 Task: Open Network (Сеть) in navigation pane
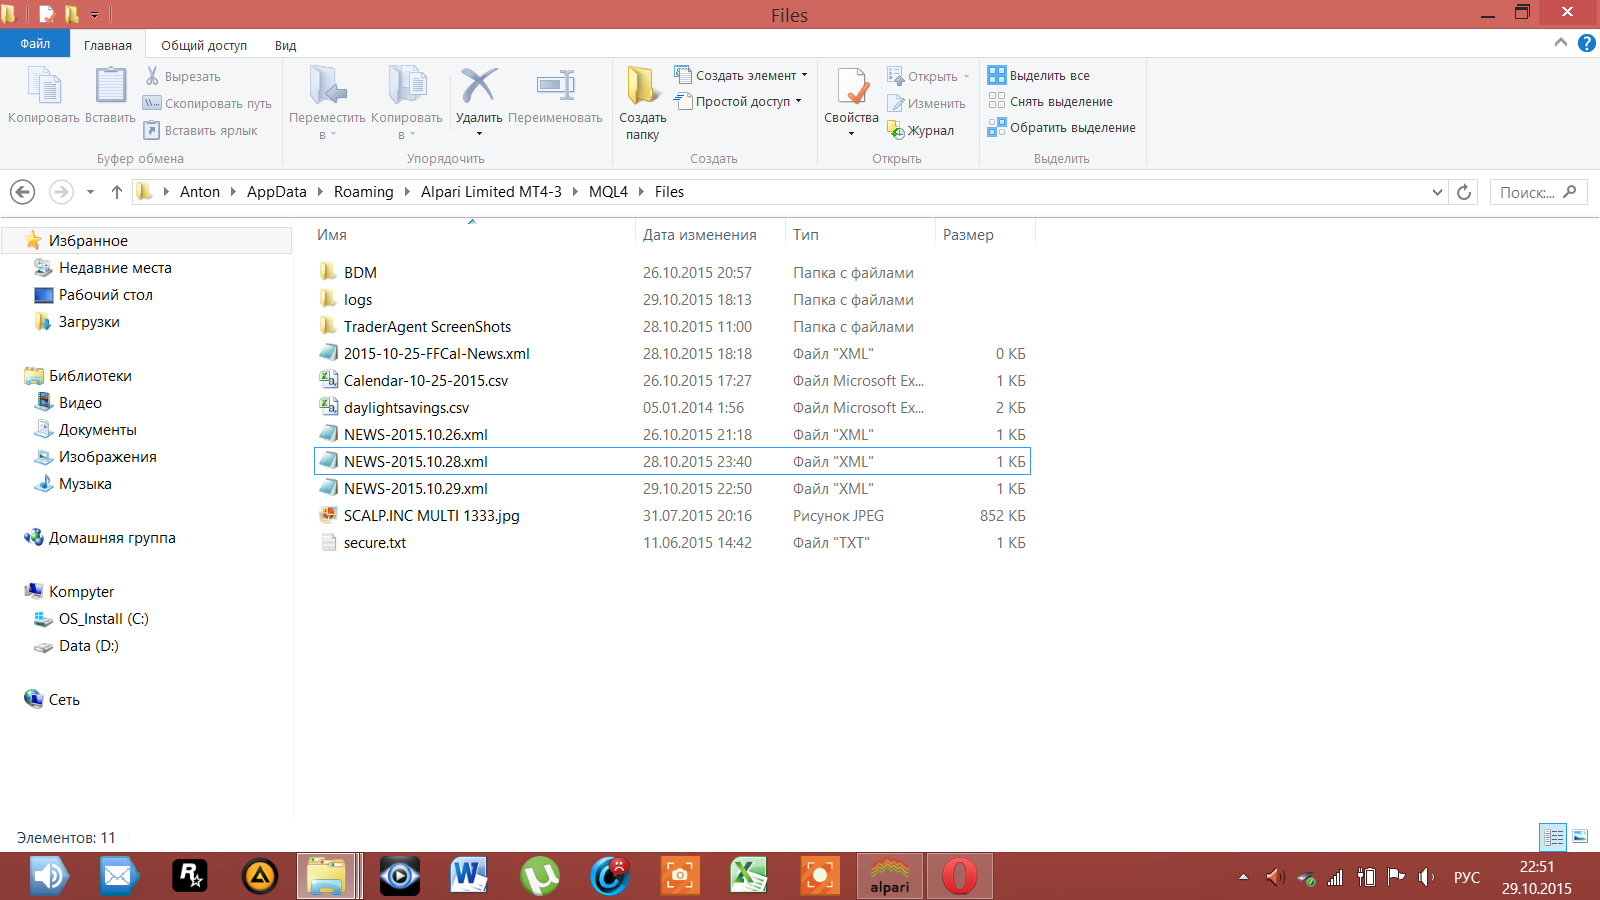(64, 700)
